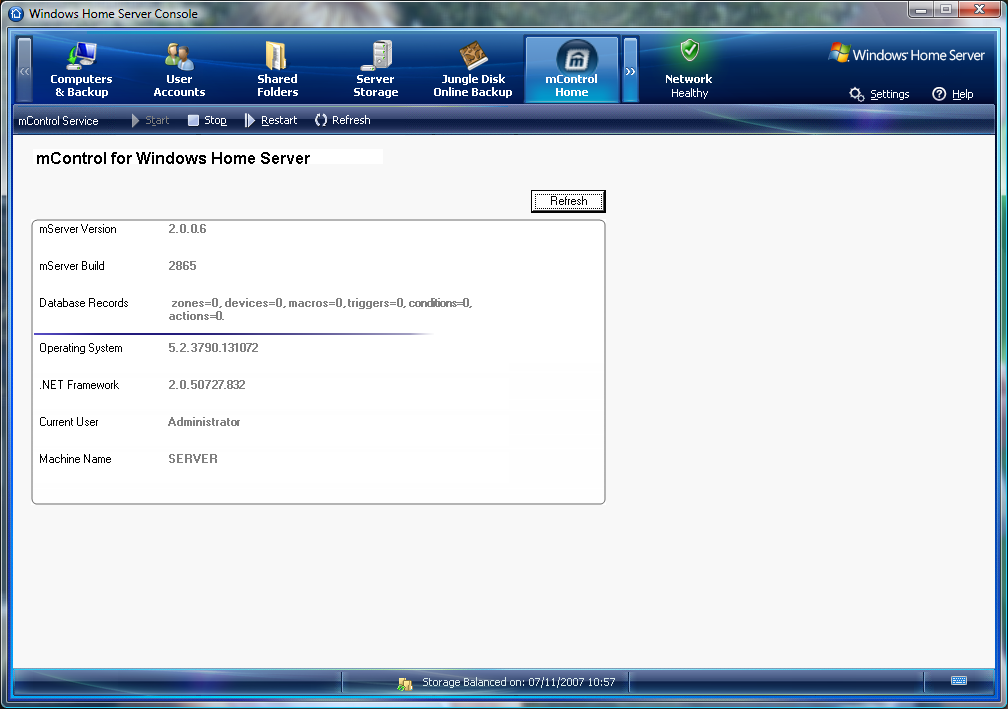Click the mServer Build label
Image resolution: width=1008 pixels, height=709 pixels.
71,266
